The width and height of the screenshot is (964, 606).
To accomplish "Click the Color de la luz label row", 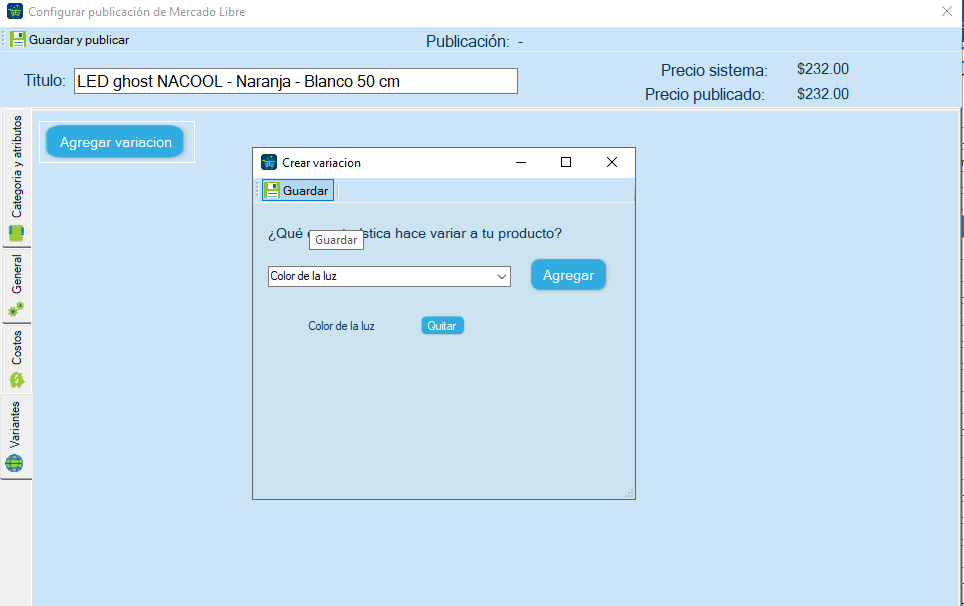I will tap(341, 326).
